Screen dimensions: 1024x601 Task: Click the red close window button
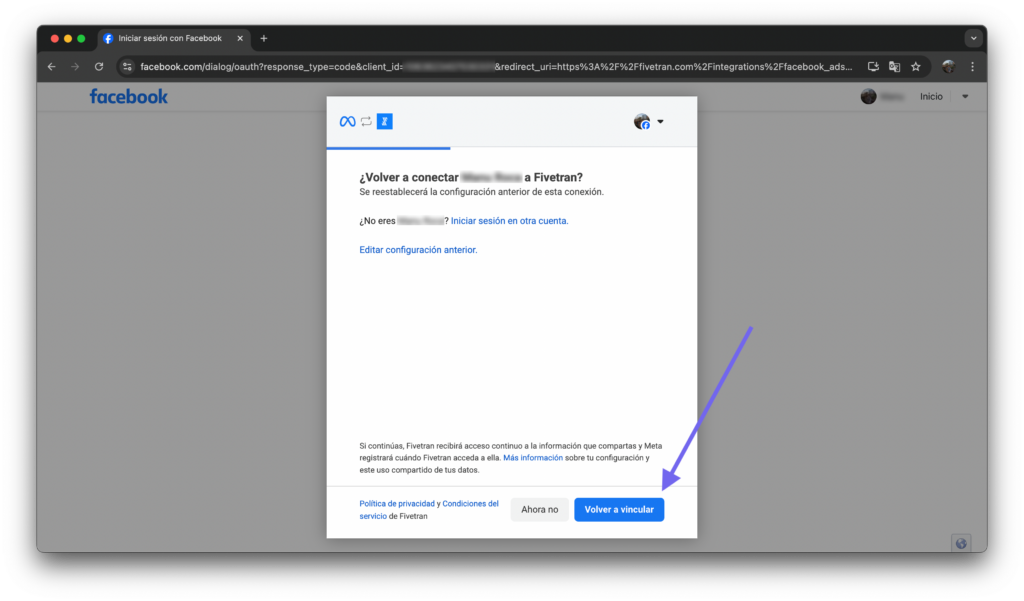(55, 39)
